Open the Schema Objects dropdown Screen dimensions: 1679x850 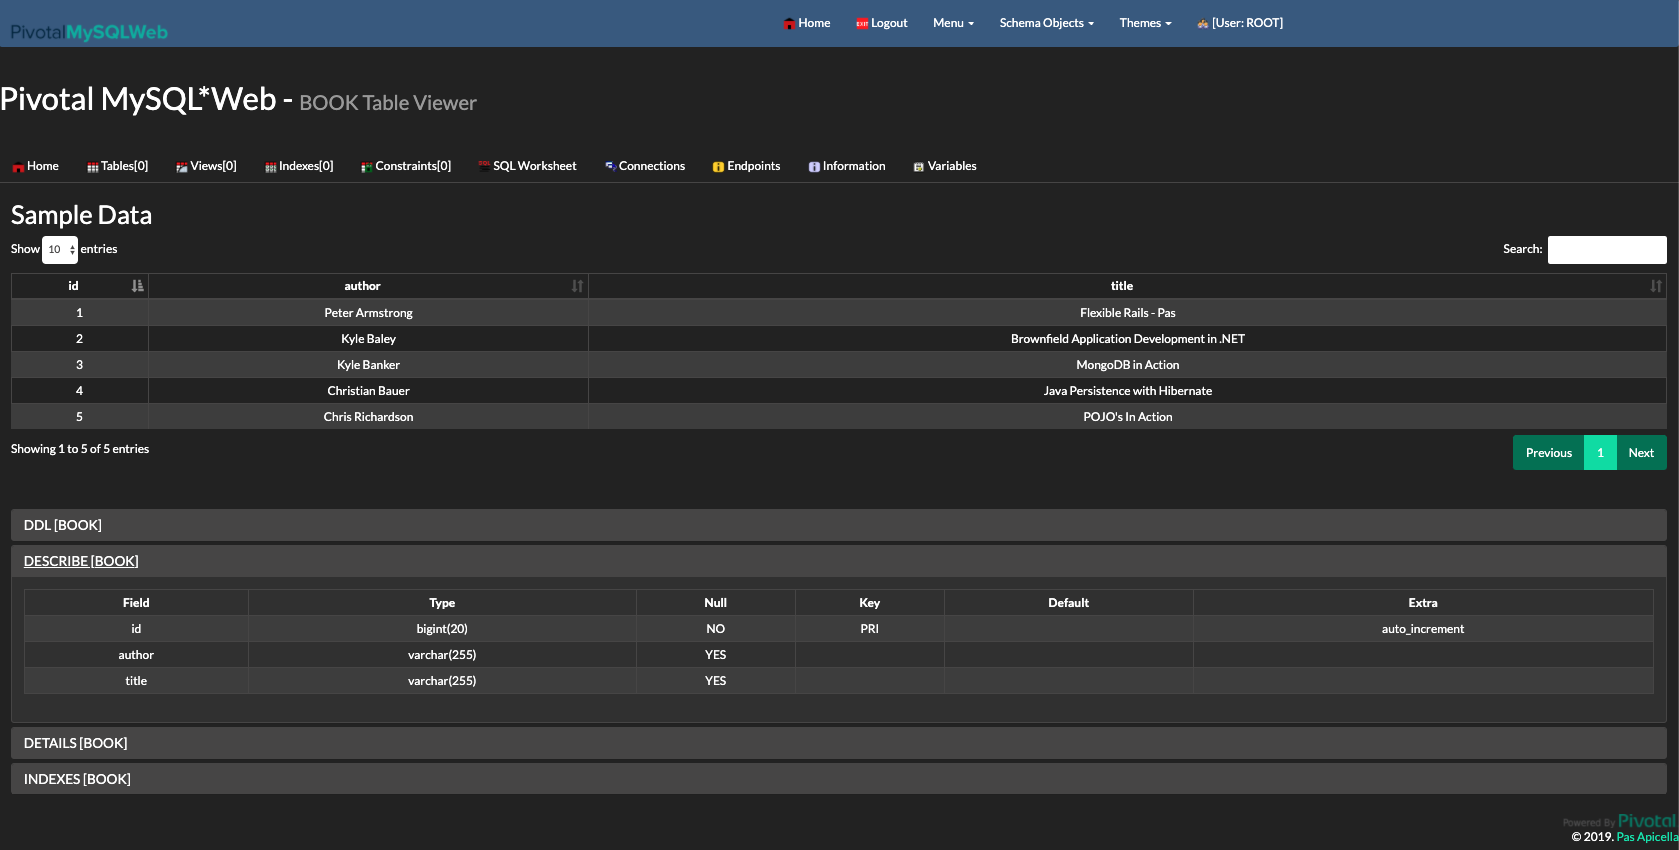pos(1046,23)
